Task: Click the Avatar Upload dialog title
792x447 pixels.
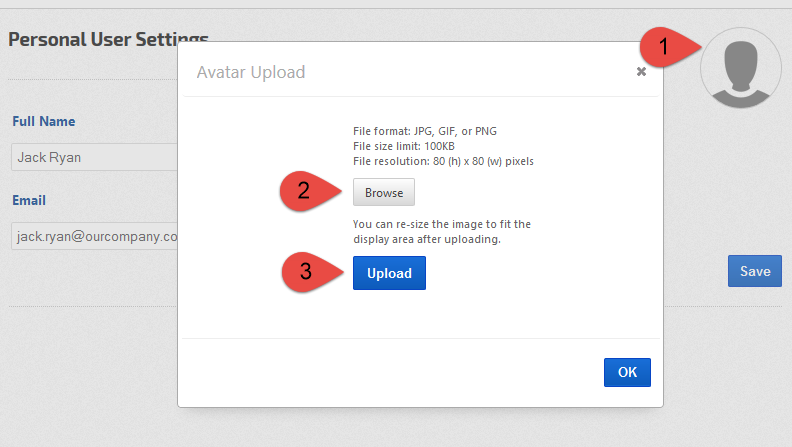Action: [x=251, y=72]
